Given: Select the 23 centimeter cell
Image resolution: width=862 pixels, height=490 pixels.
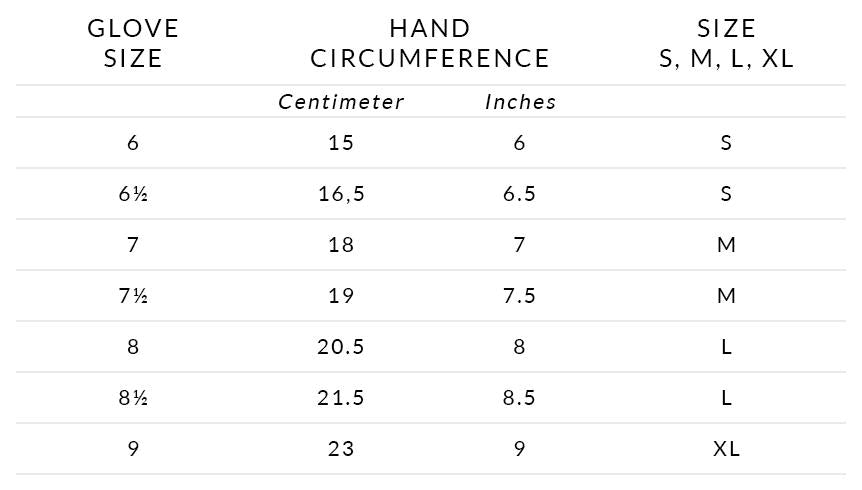Looking at the screenshot, I should 341,449.
